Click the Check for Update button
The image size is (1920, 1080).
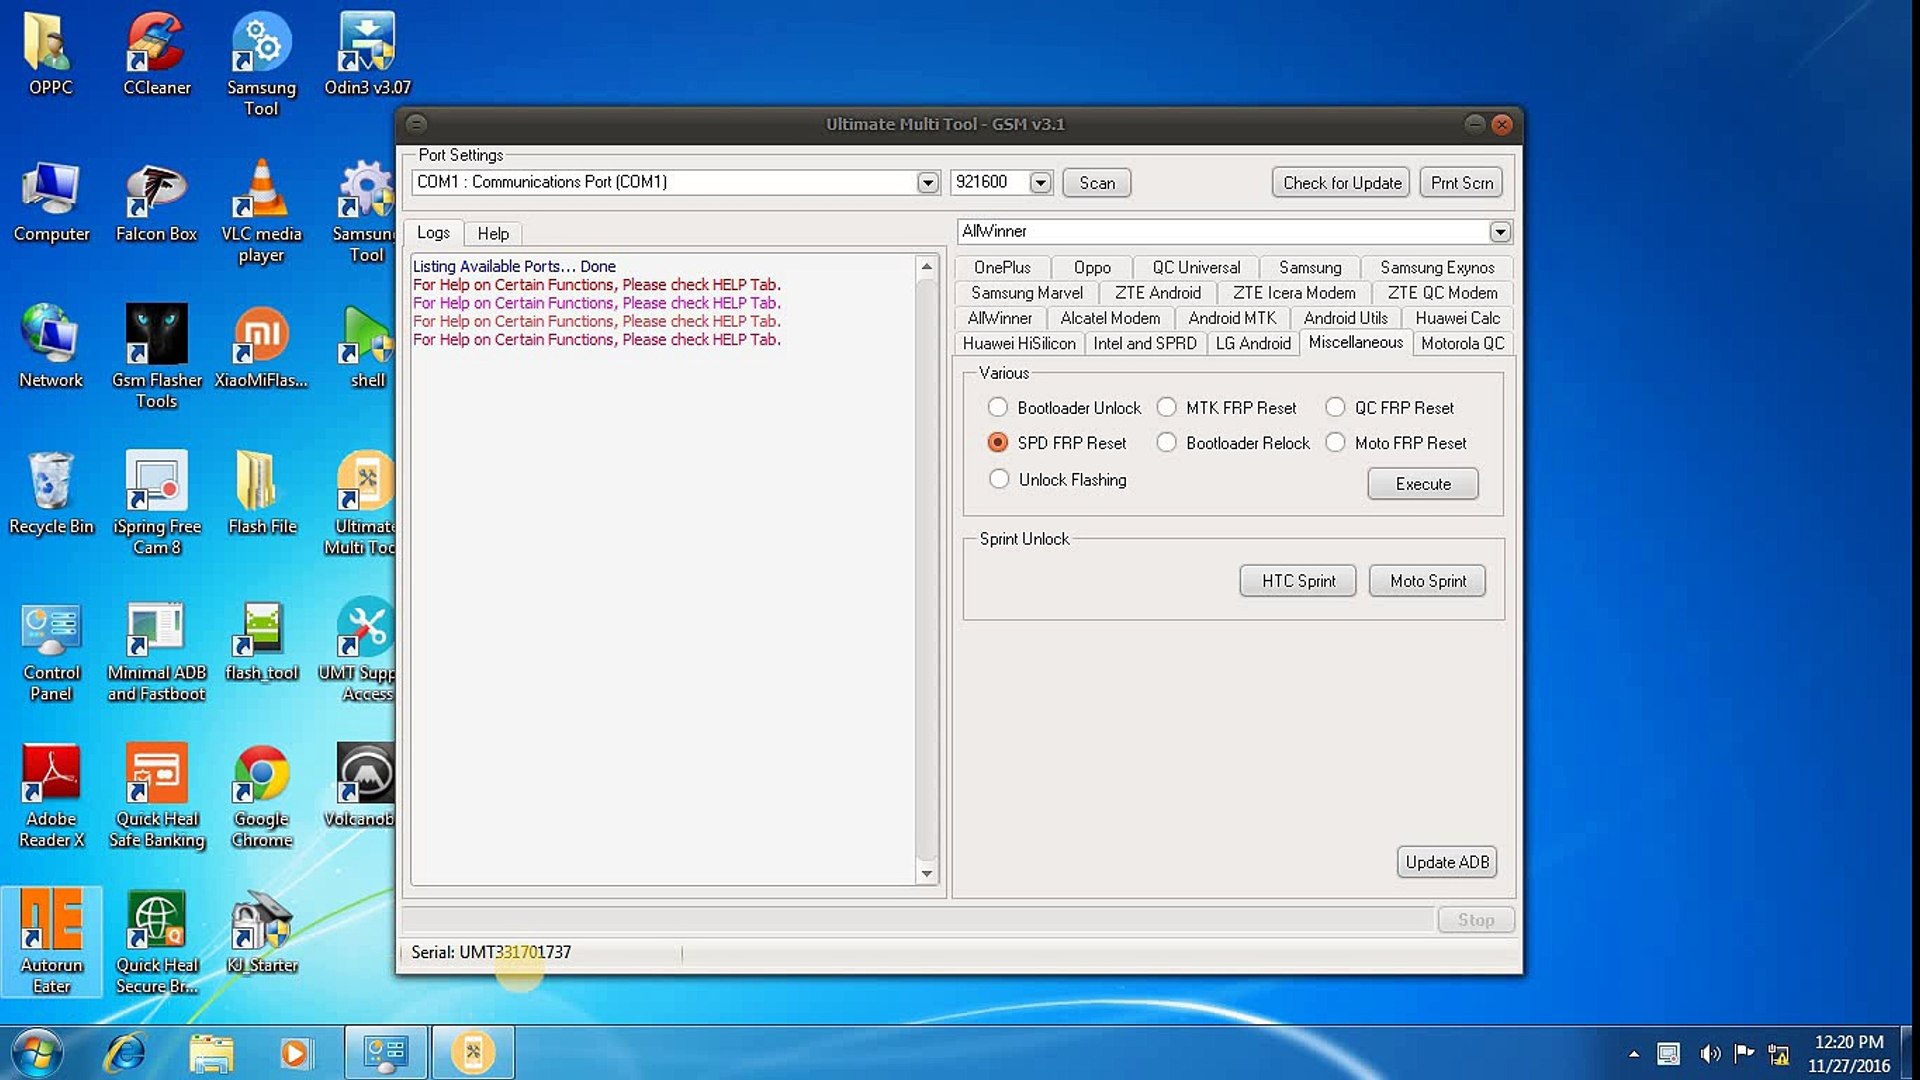(x=1341, y=182)
